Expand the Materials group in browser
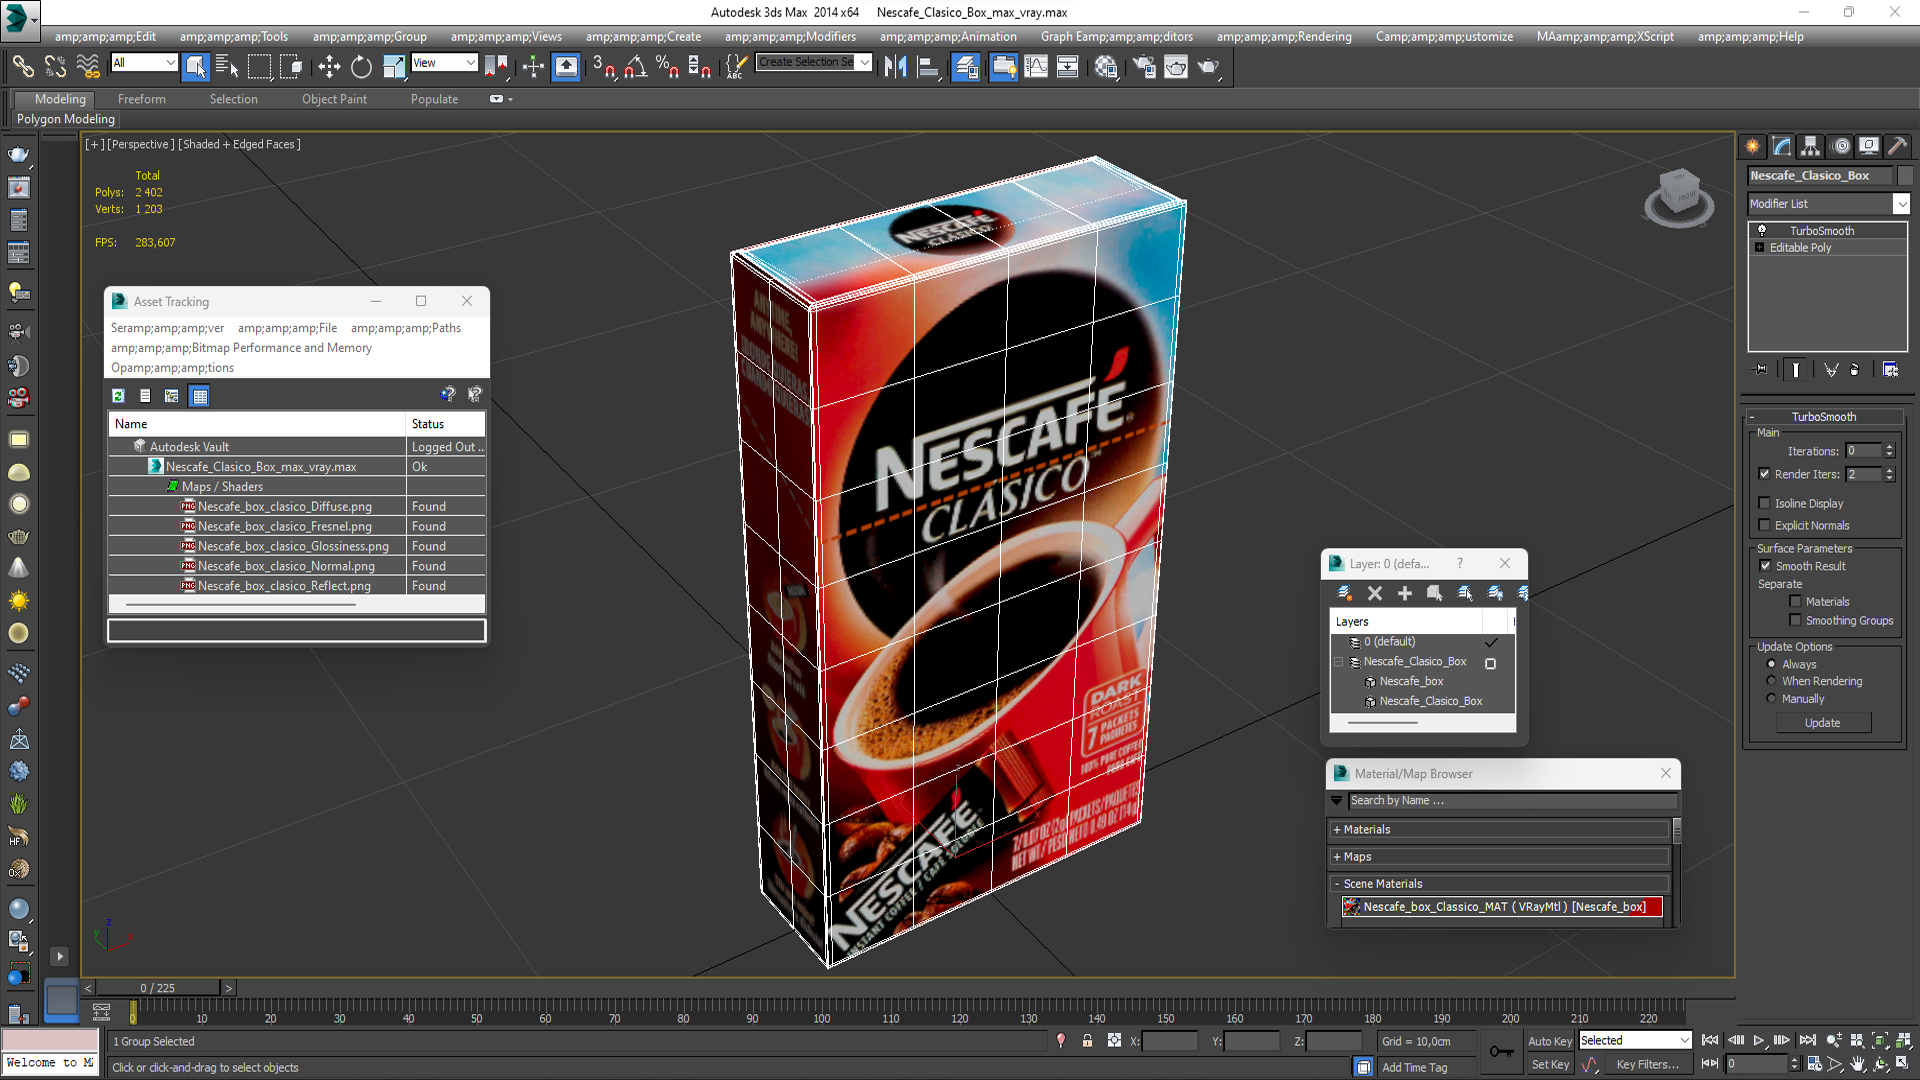This screenshot has width=1920, height=1080. [x=1337, y=829]
